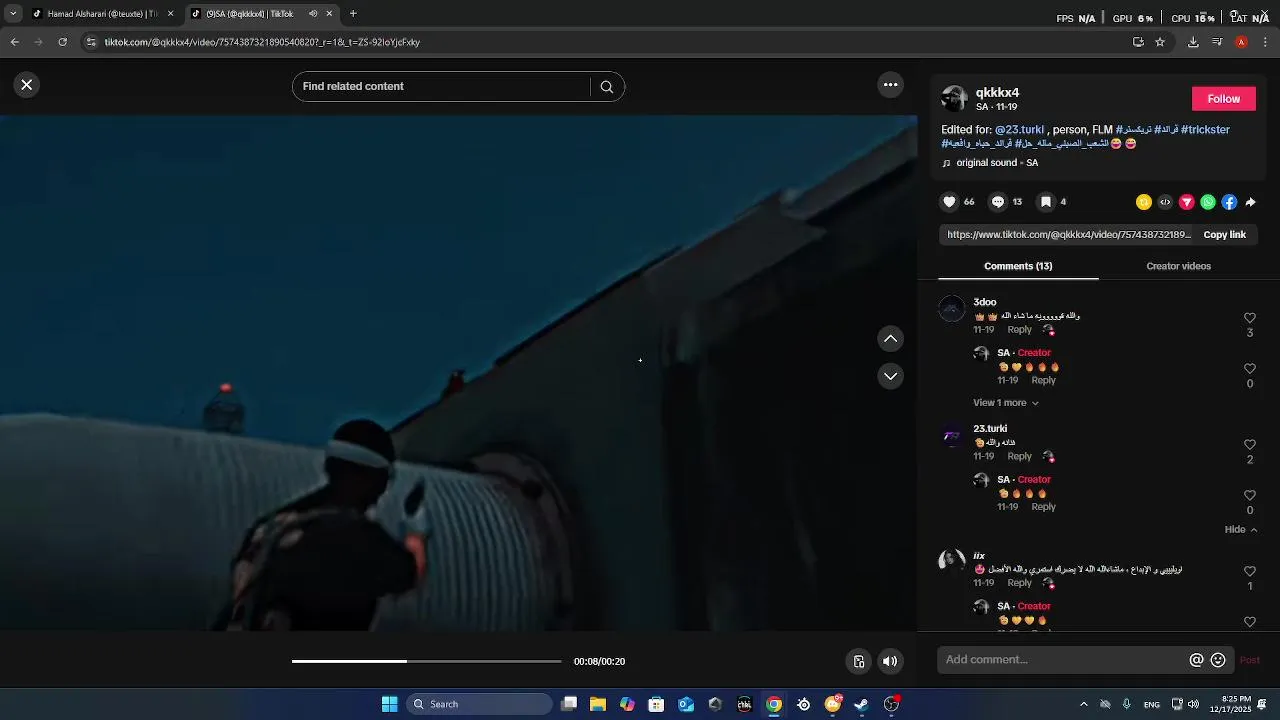1280x720 pixels.
Task: Reply to iix's comment
Action: (1019, 583)
